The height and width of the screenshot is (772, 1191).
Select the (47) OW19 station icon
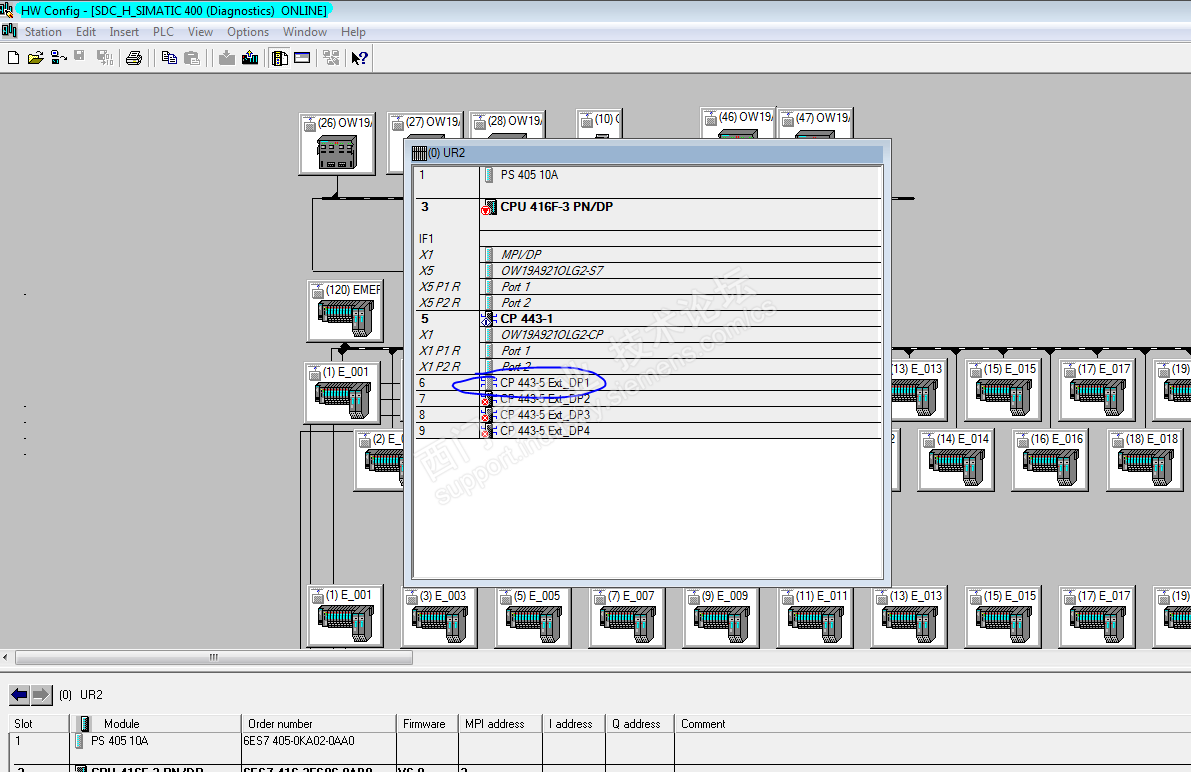click(816, 122)
